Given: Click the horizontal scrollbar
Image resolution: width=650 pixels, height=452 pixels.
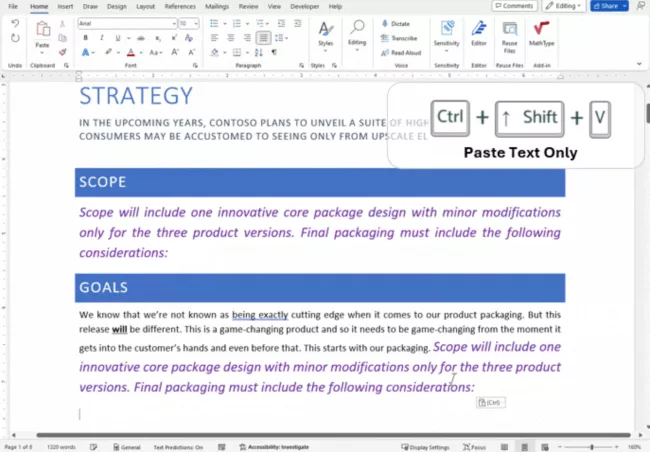Looking at the screenshot, I should [x=334, y=435].
